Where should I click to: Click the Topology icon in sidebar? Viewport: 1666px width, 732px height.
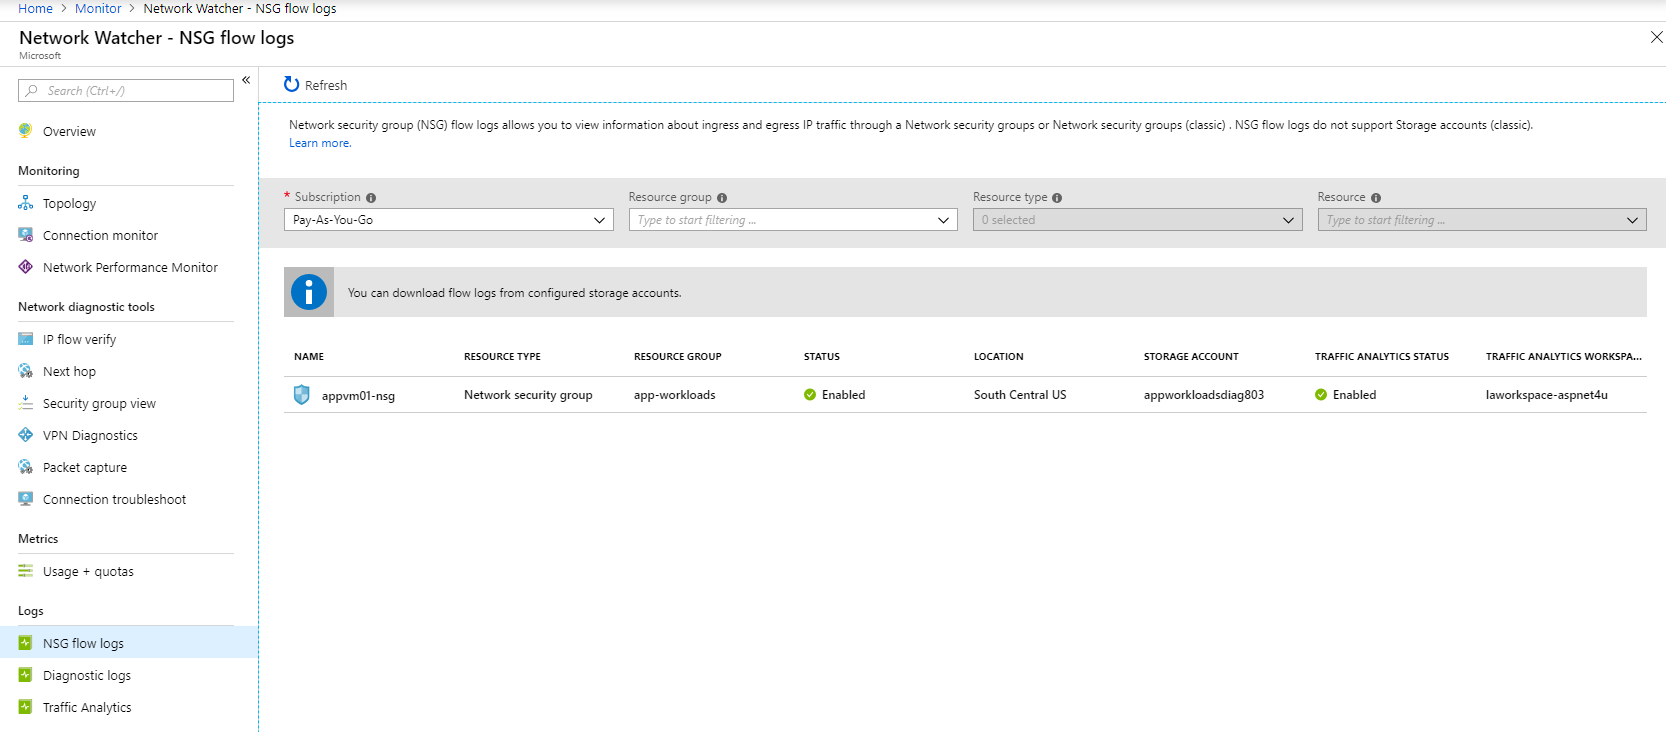pyautogui.click(x=25, y=203)
